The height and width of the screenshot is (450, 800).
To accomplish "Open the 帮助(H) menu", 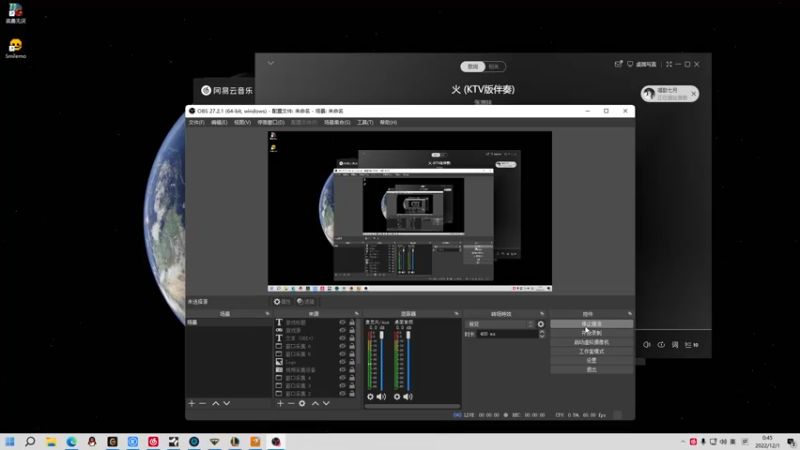I will tap(388, 122).
